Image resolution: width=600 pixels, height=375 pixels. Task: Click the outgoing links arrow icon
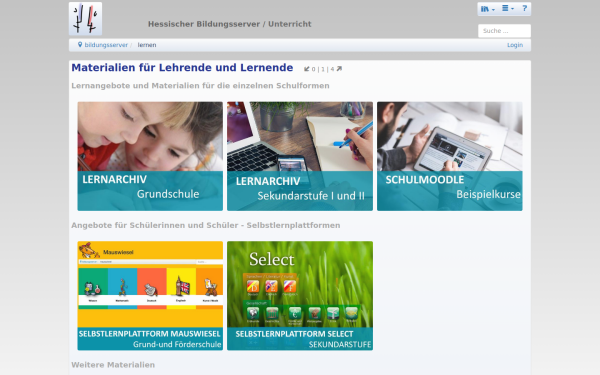(x=339, y=69)
